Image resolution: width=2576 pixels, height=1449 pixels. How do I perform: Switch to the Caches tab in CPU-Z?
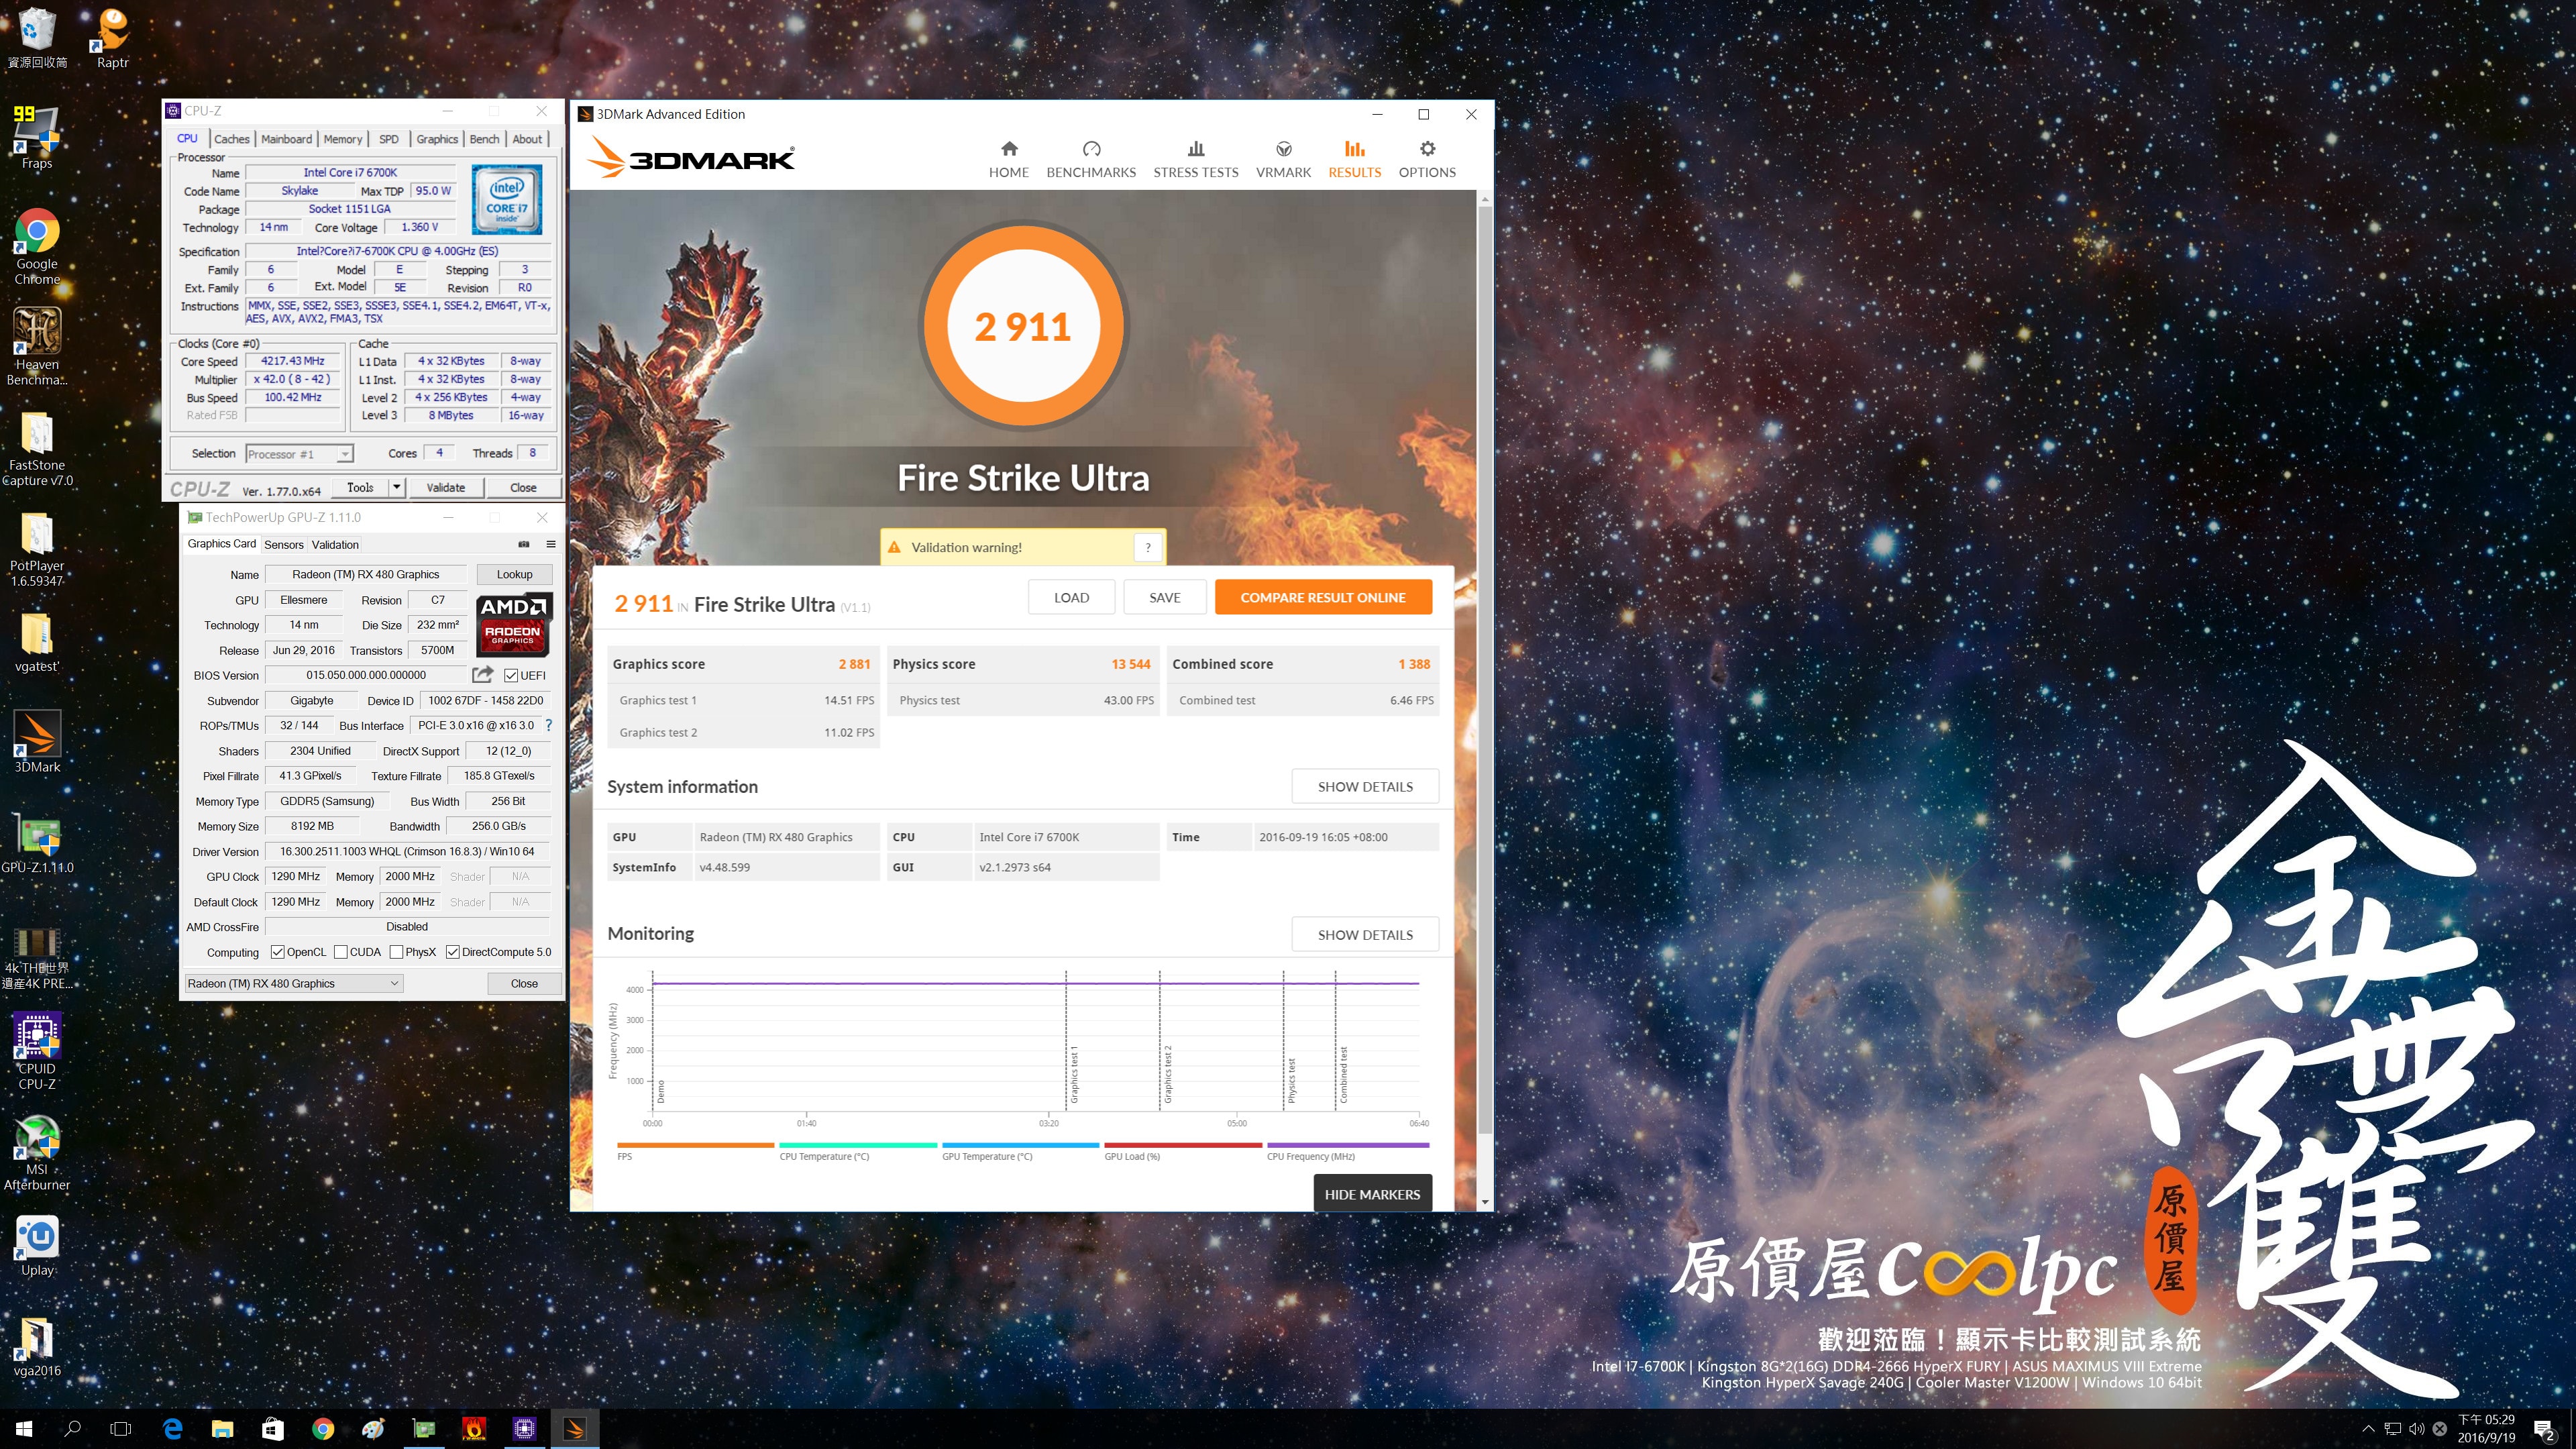tap(231, 139)
